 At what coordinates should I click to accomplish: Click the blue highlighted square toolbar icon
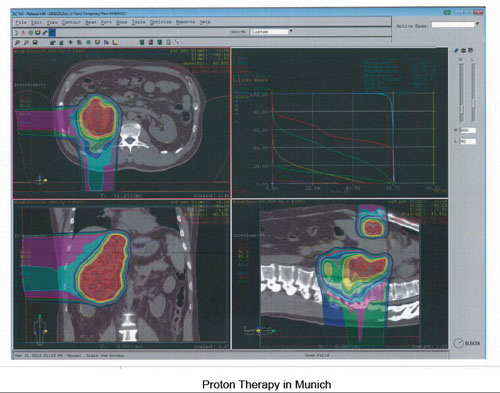[52, 32]
